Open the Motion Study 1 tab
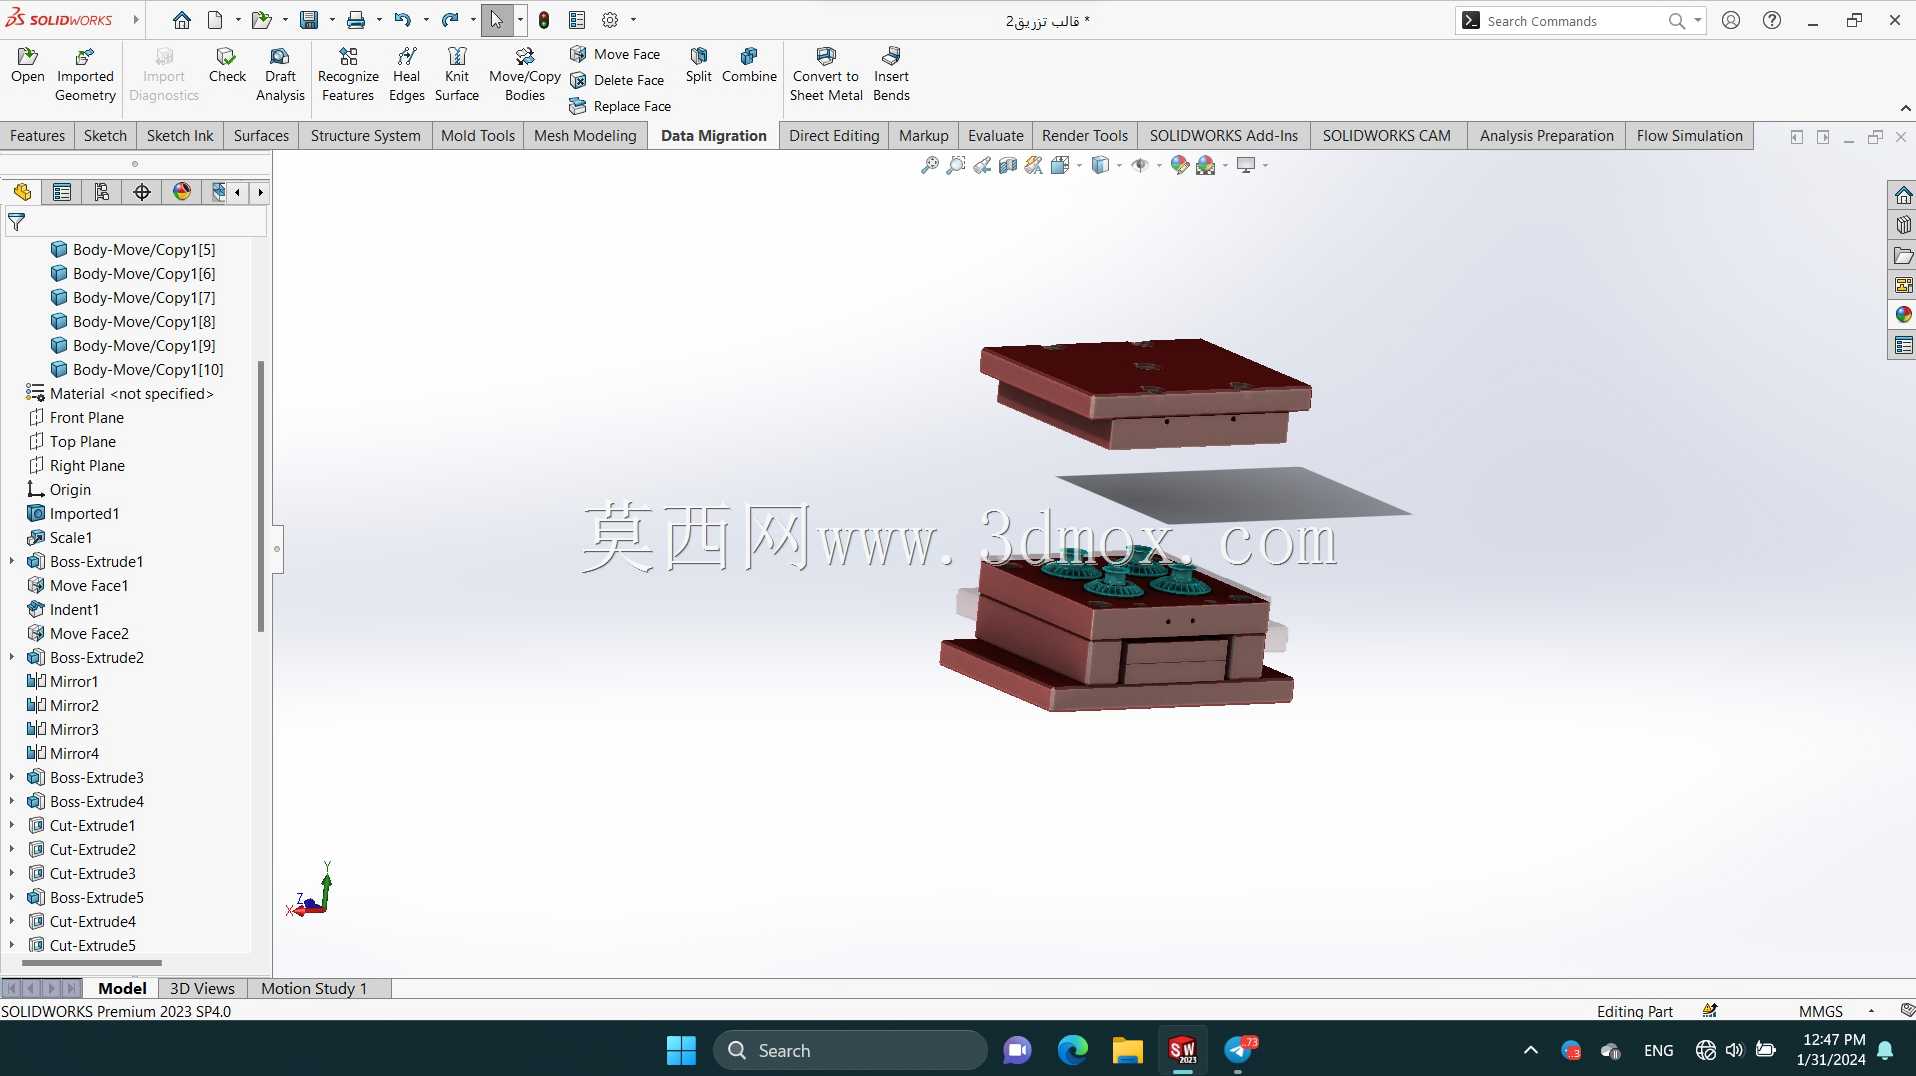1916x1076 pixels. (314, 988)
